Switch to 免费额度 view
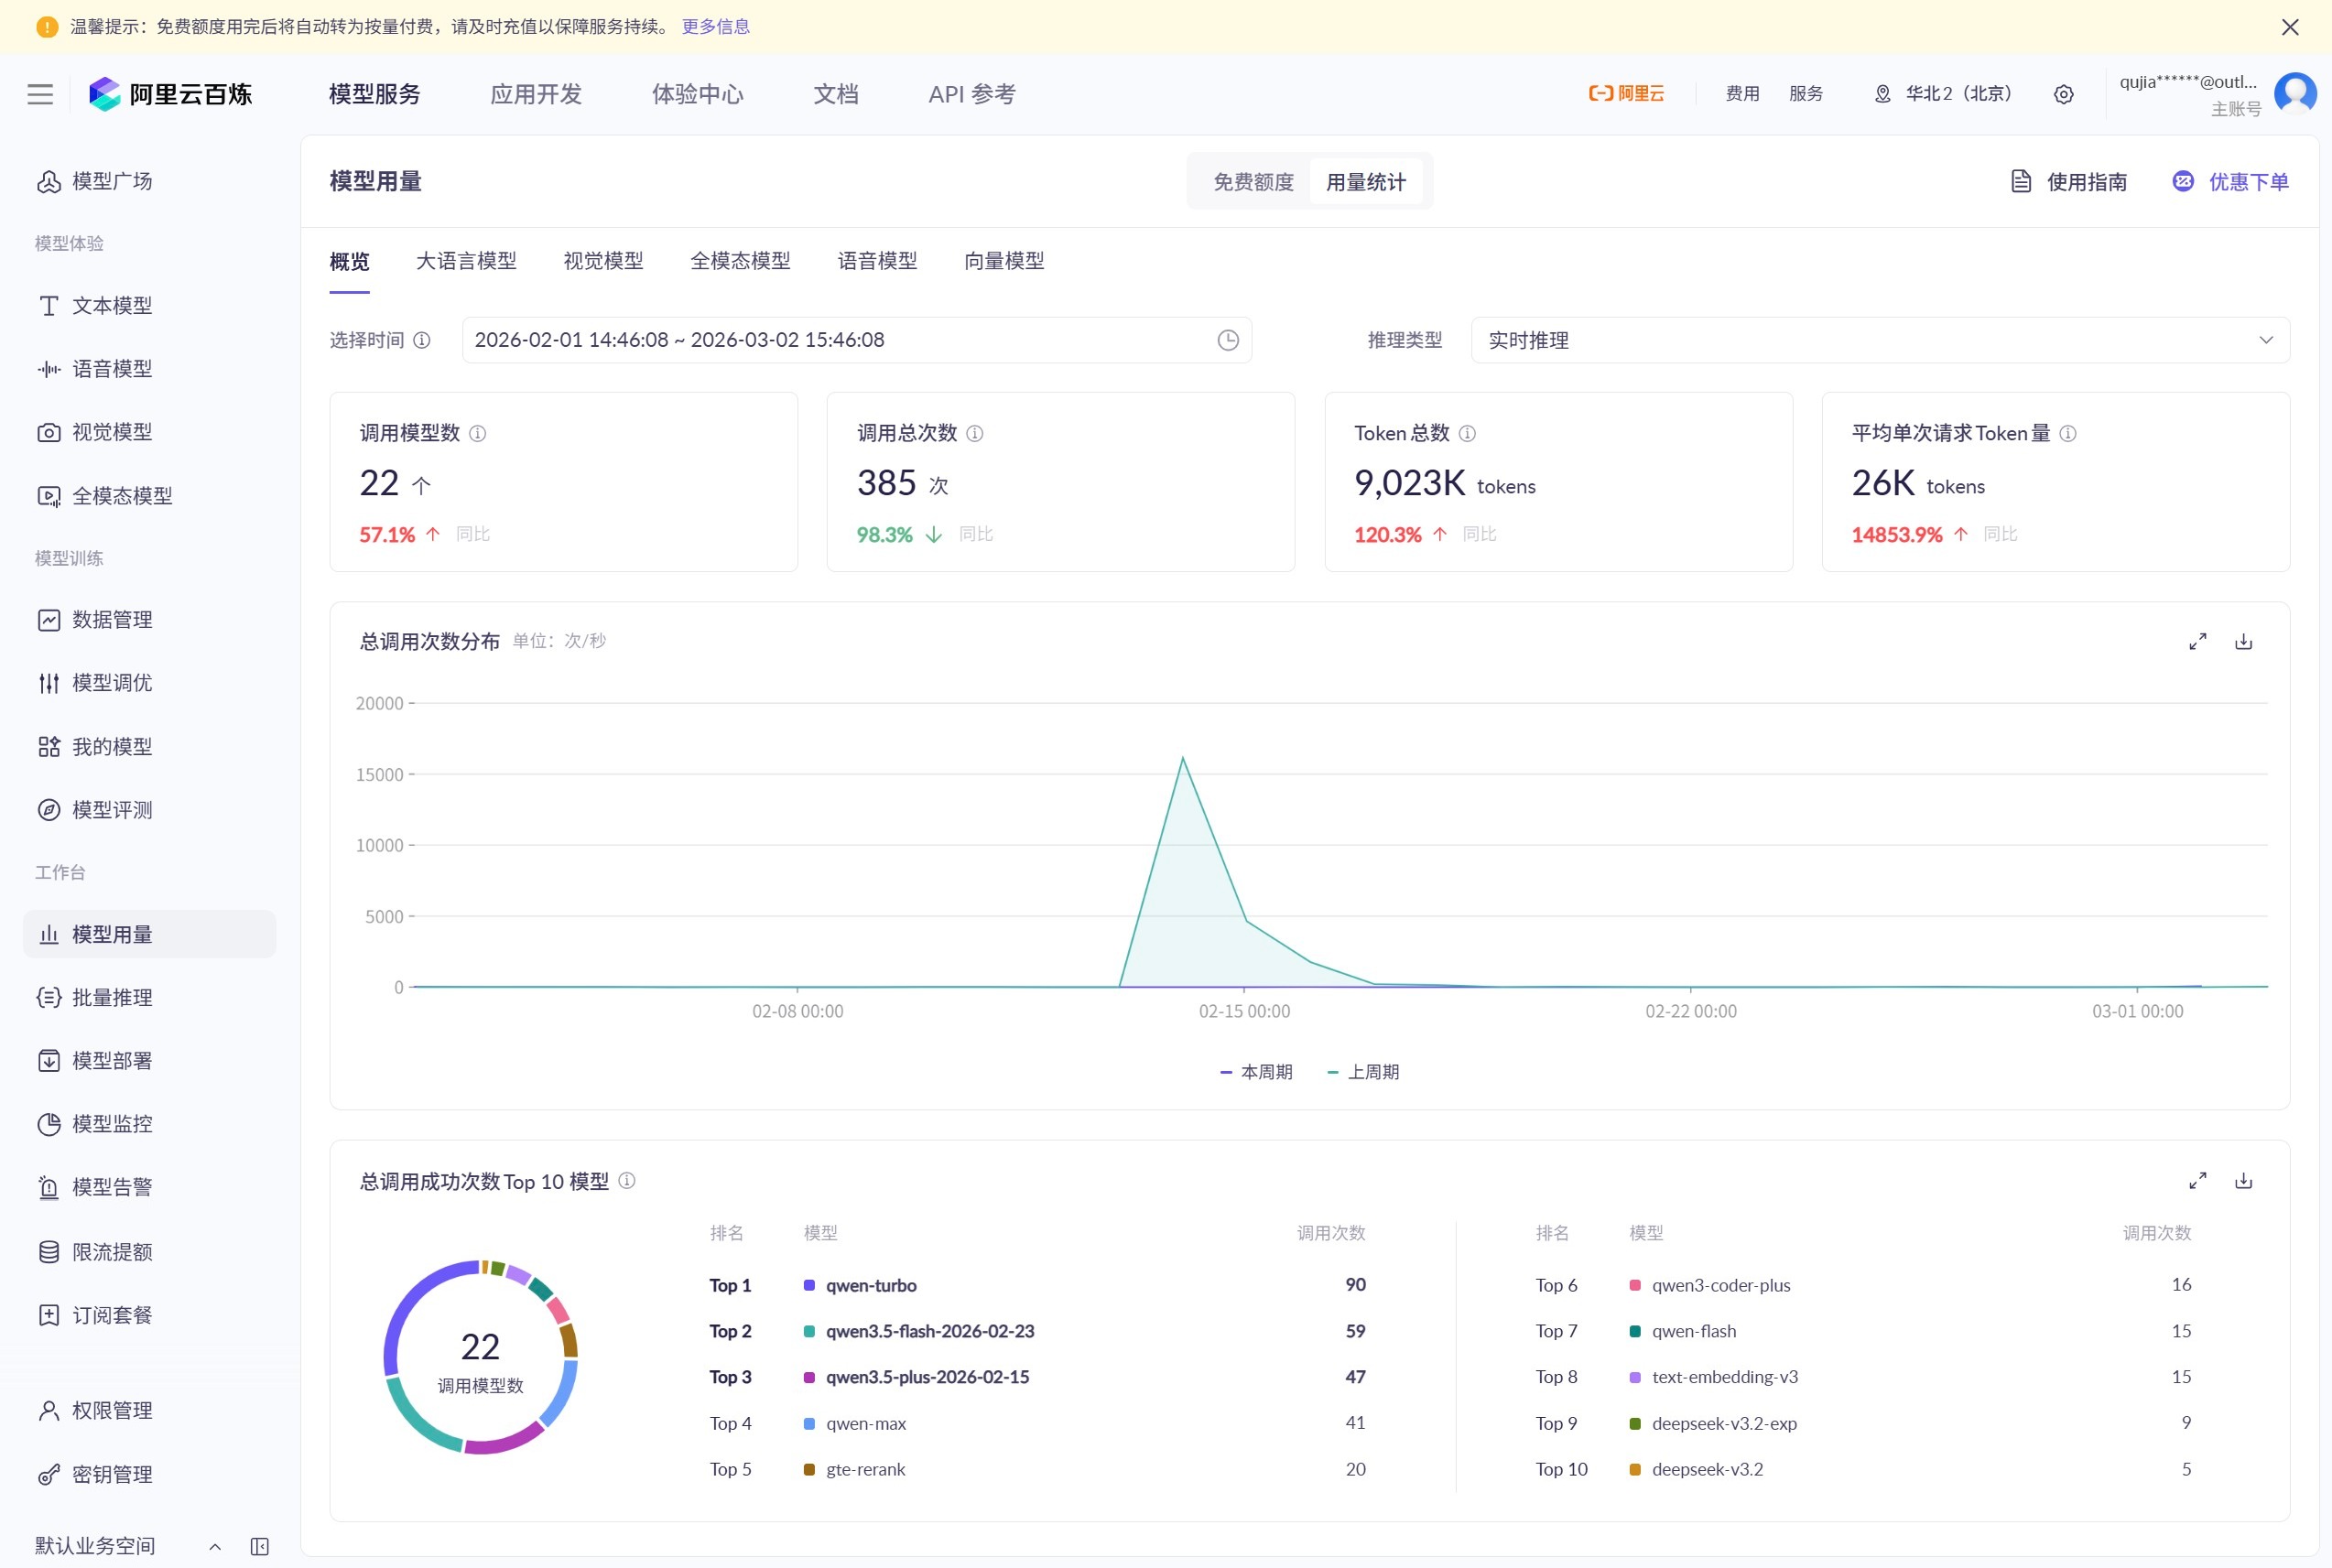 1253,182
